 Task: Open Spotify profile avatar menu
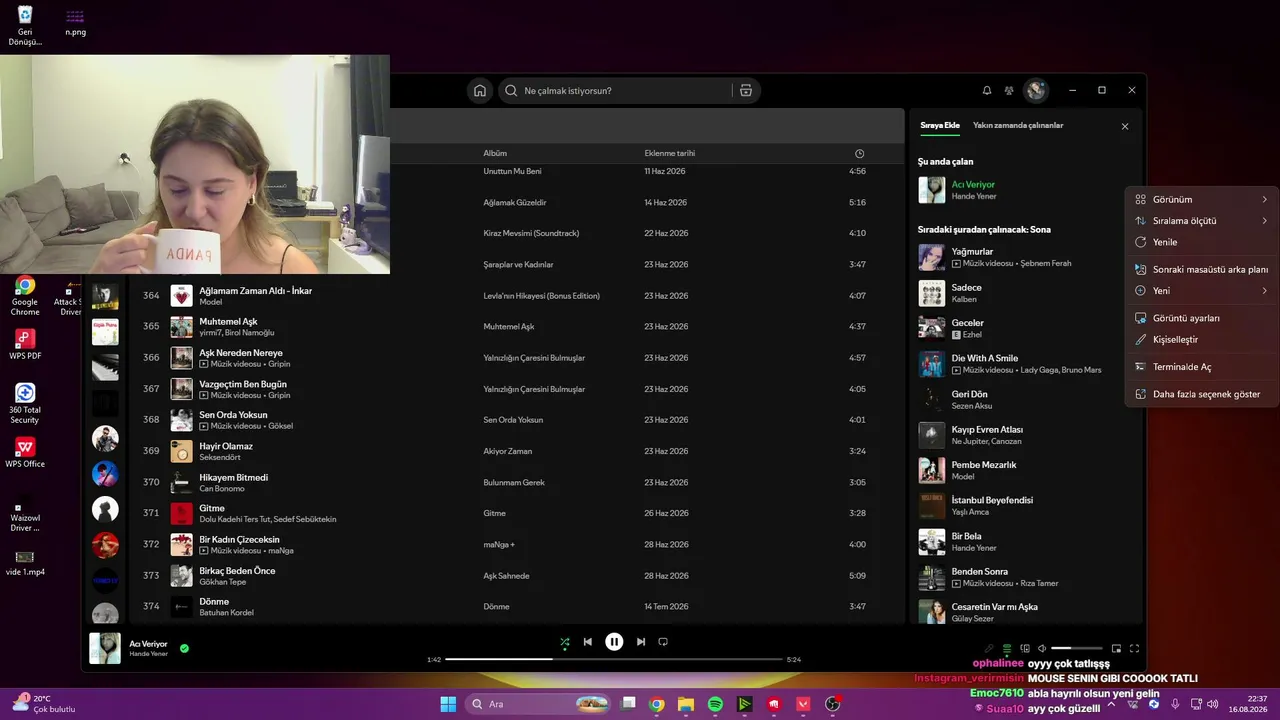[x=1036, y=91]
